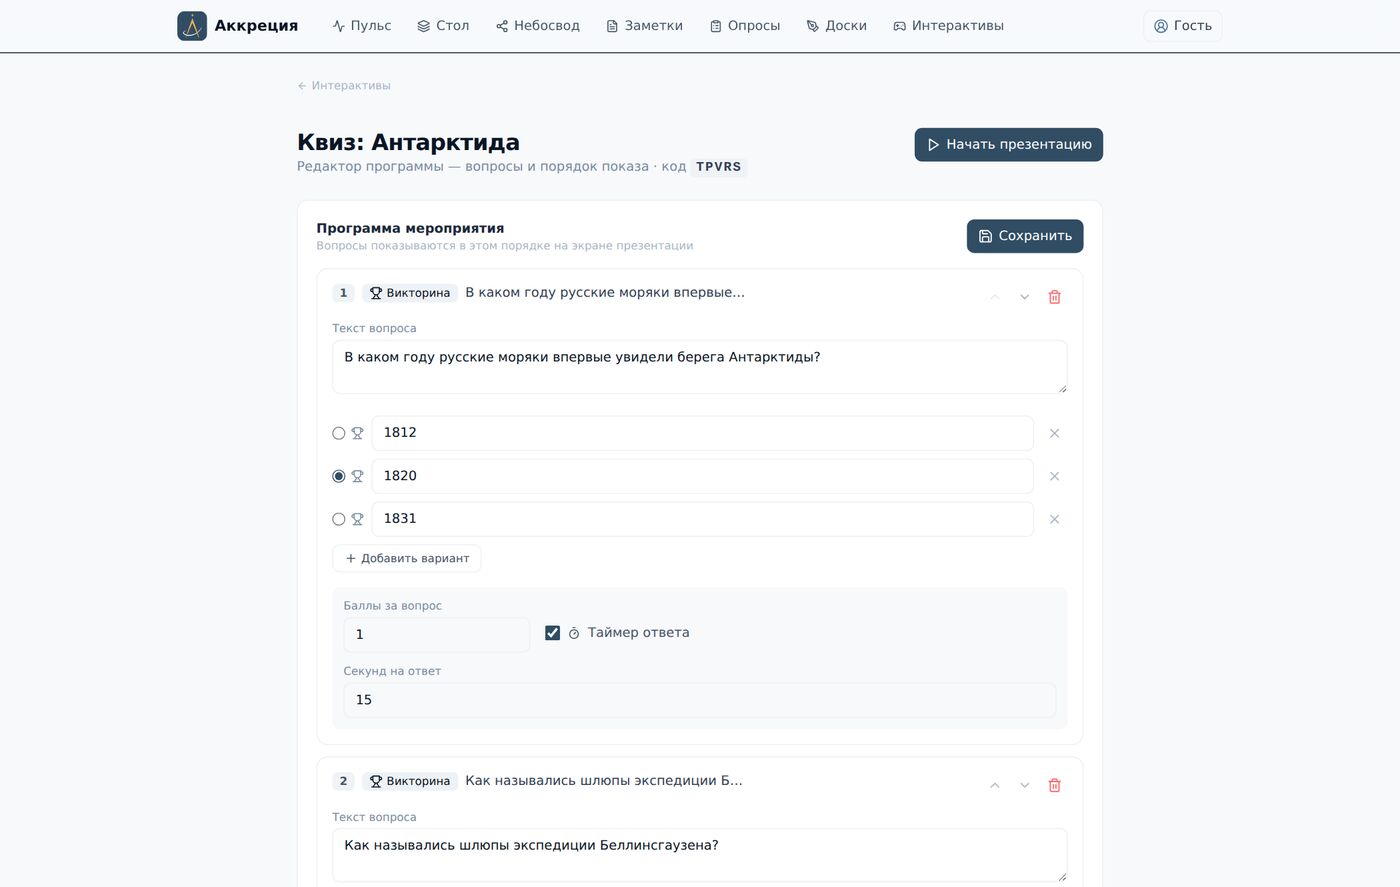Start the presentation with Начать презентацию

[1008, 144]
